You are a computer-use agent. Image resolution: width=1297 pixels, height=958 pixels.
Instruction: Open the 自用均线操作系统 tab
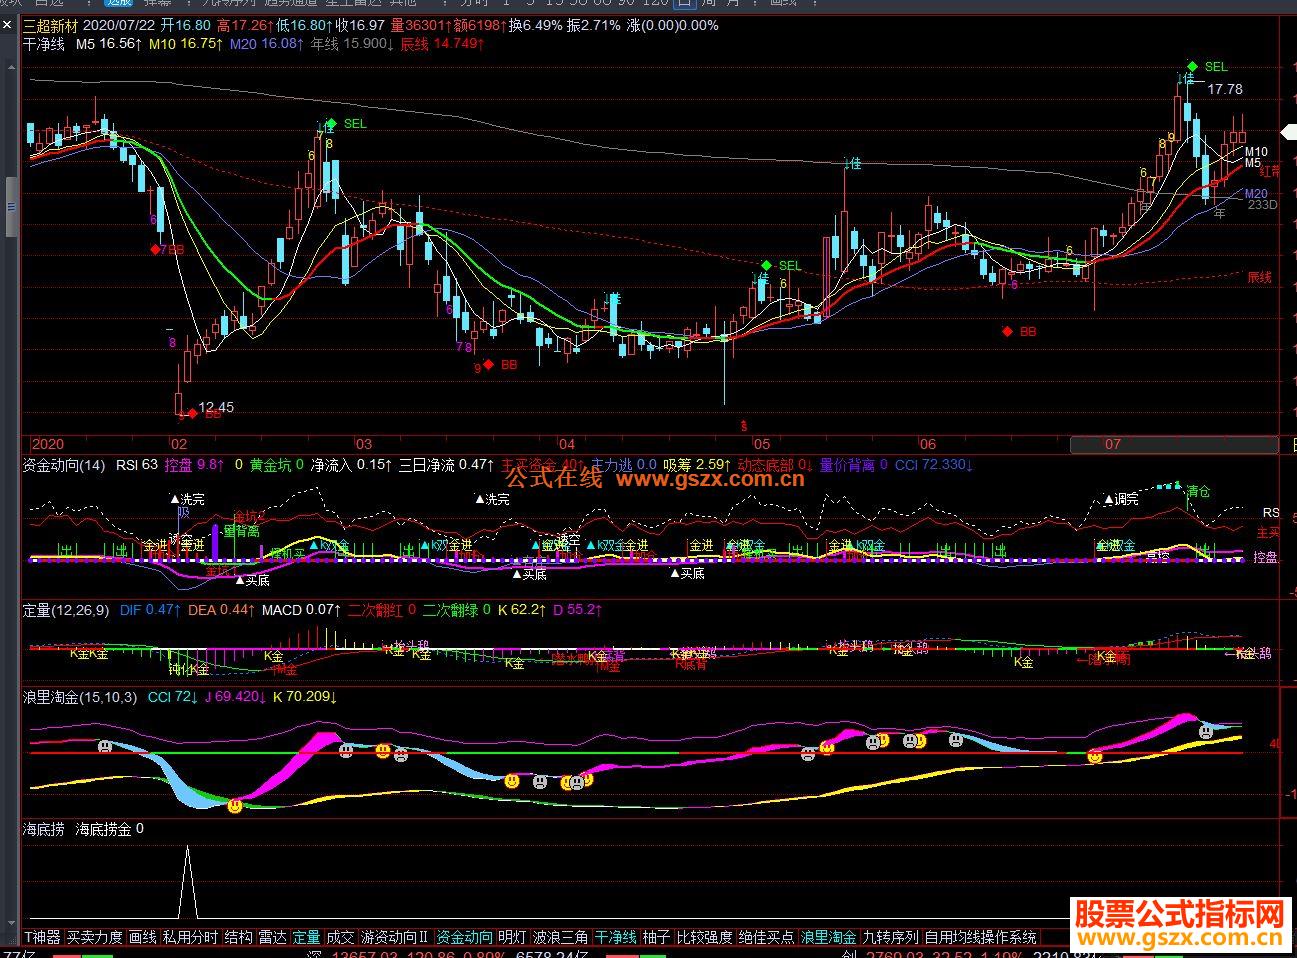(x=981, y=937)
